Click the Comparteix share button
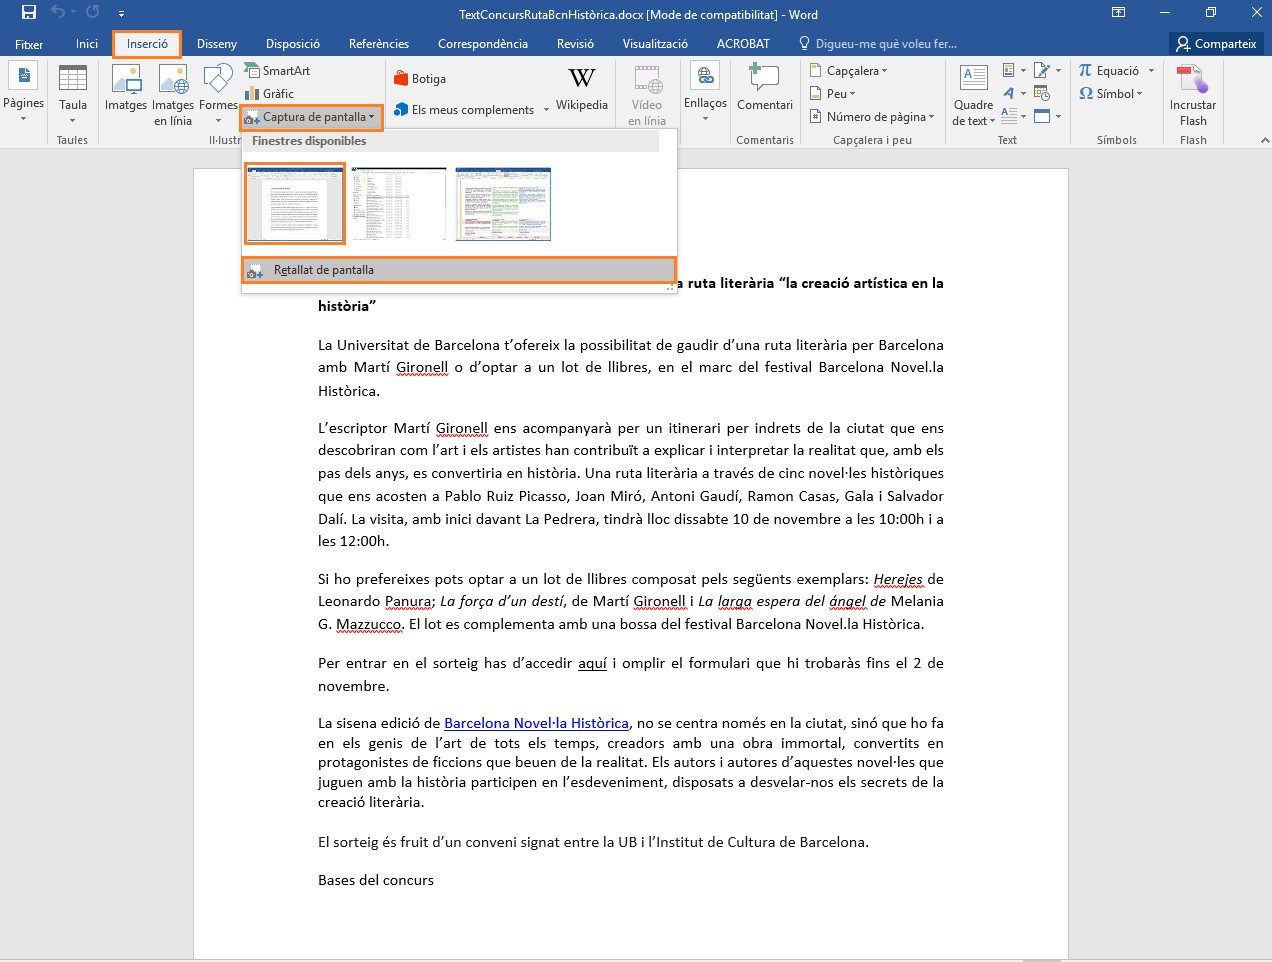The image size is (1272, 962). pyautogui.click(x=1216, y=44)
